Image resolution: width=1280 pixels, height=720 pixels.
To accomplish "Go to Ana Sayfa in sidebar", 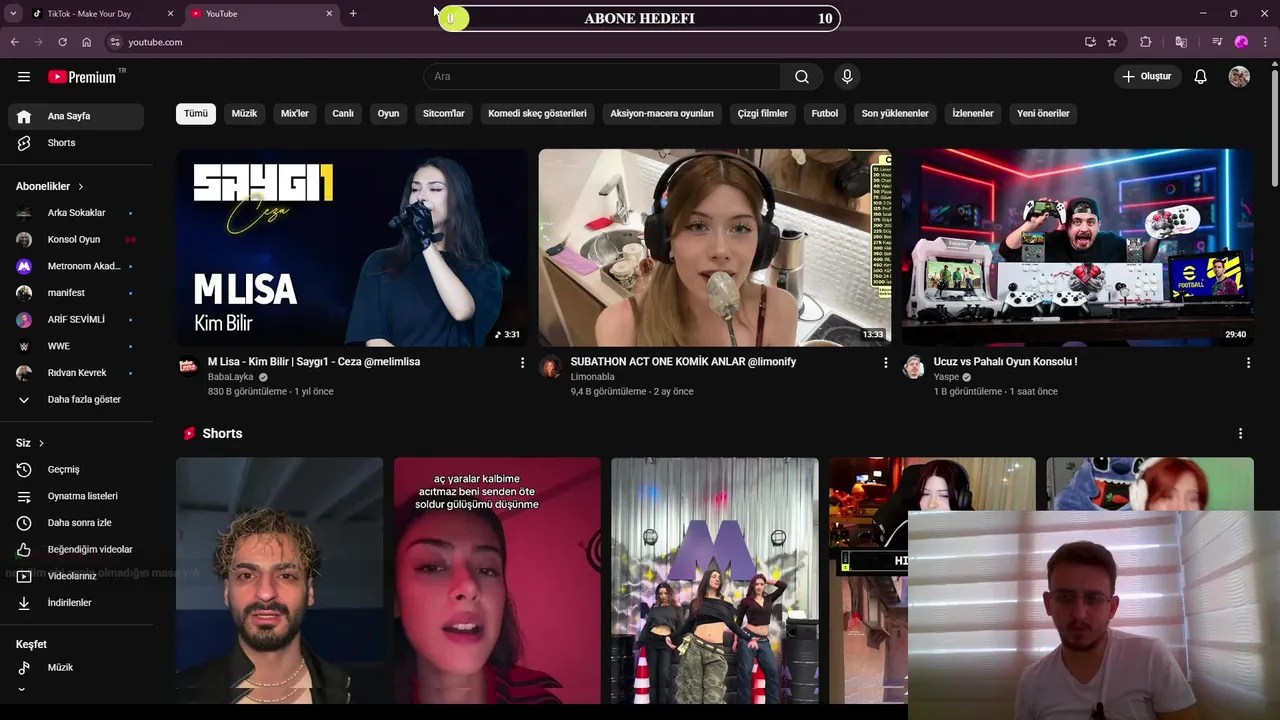I will click(x=76, y=116).
